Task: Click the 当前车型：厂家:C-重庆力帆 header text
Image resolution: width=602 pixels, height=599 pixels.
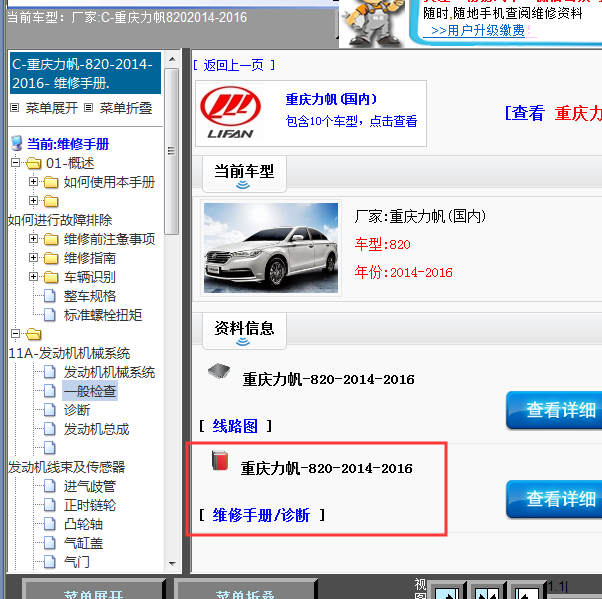Action: 127,17
